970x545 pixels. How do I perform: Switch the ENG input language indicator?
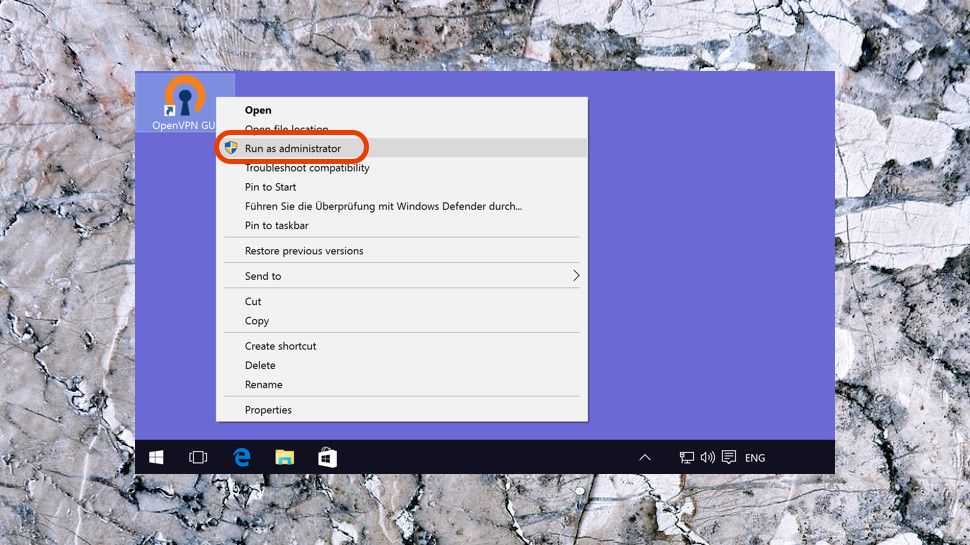755,458
